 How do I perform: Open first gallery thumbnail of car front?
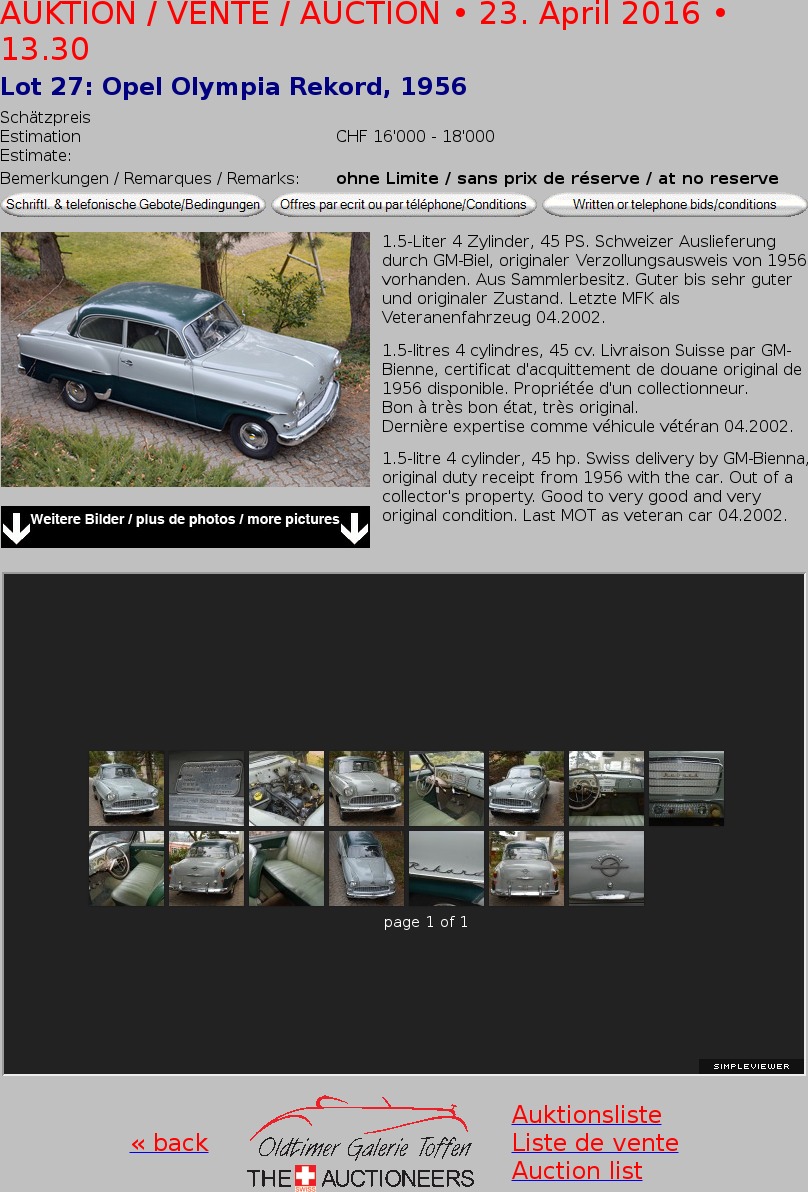(126, 788)
